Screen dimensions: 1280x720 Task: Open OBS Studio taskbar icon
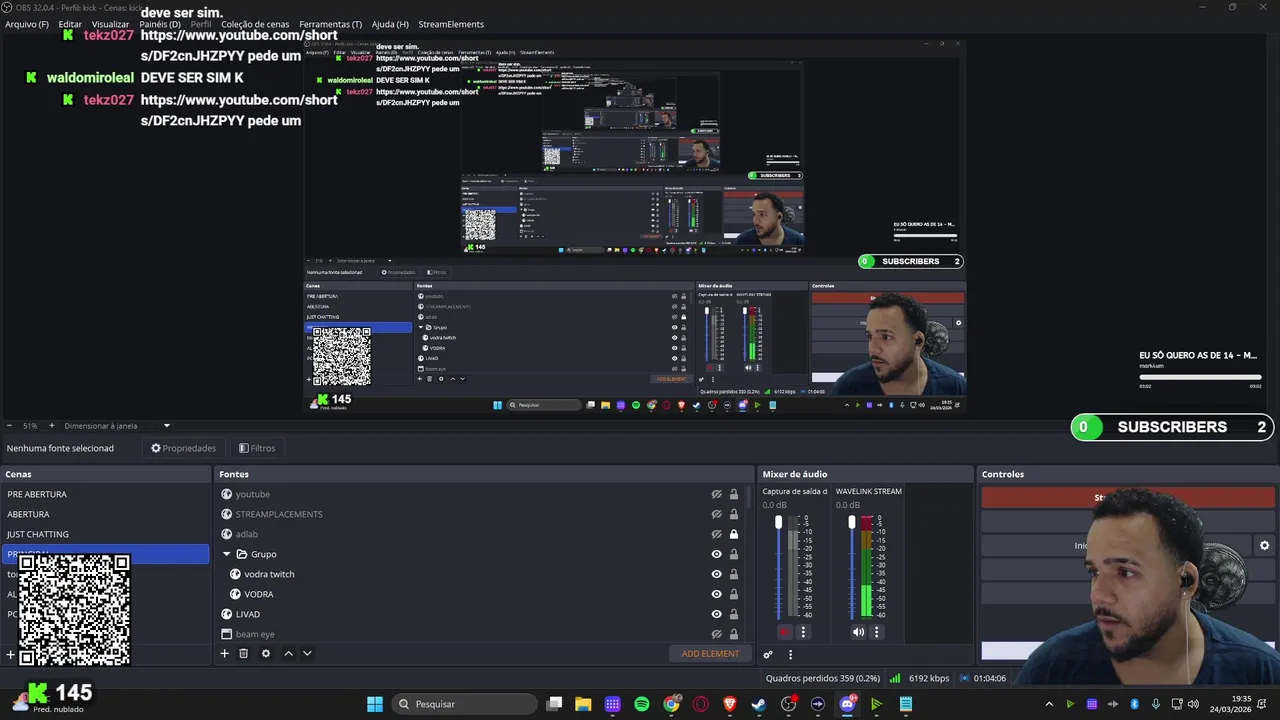coord(788,704)
